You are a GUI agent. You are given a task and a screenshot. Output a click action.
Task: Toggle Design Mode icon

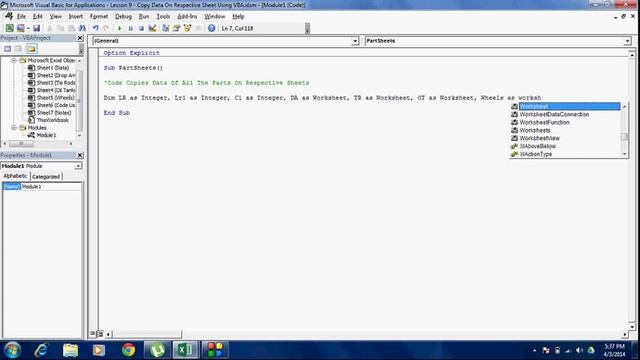click(152, 28)
